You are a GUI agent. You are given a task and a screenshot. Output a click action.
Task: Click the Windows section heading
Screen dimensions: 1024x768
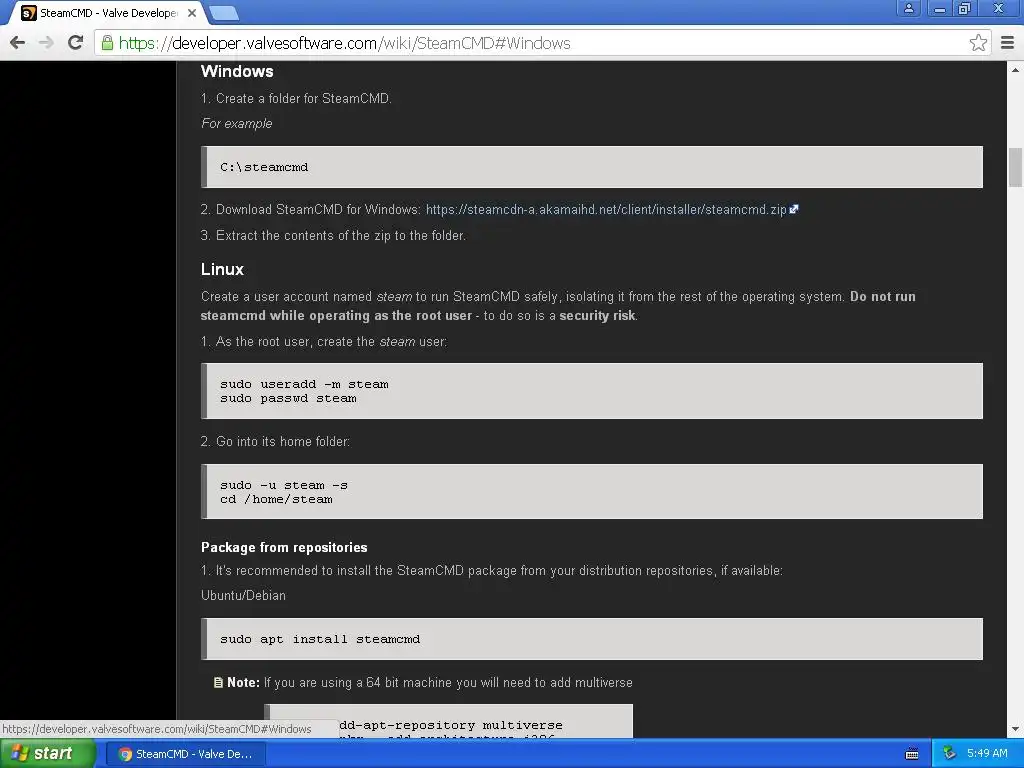click(237, 71)
